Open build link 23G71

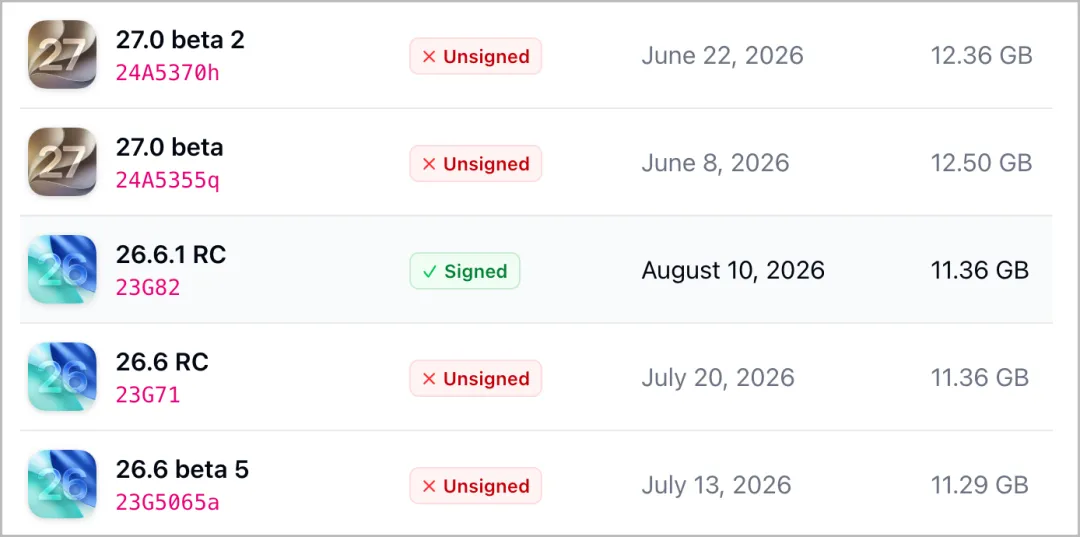click(x=147, y=394)
